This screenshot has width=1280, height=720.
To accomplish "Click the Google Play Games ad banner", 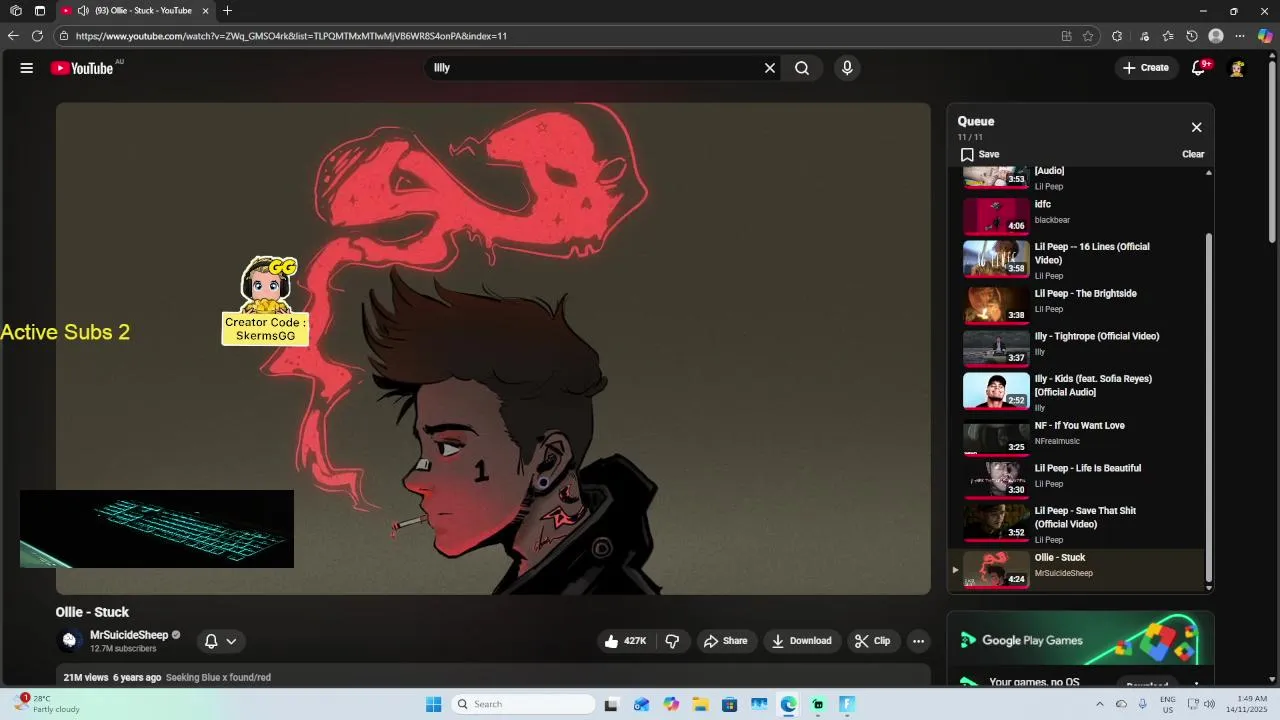I will 1080,639.
